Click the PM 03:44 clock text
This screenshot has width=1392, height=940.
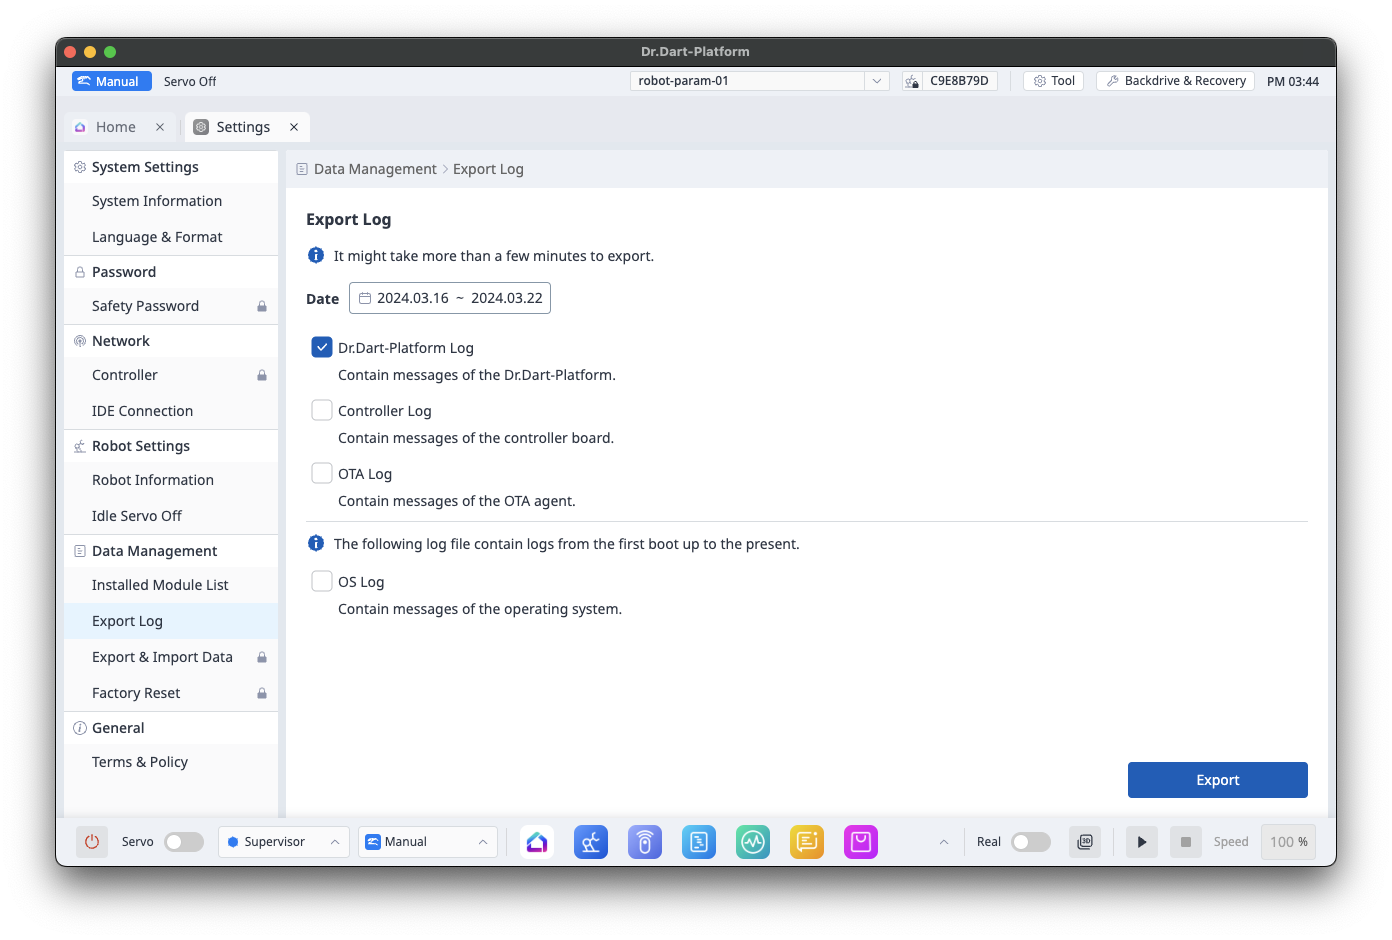coord(1293,82)
